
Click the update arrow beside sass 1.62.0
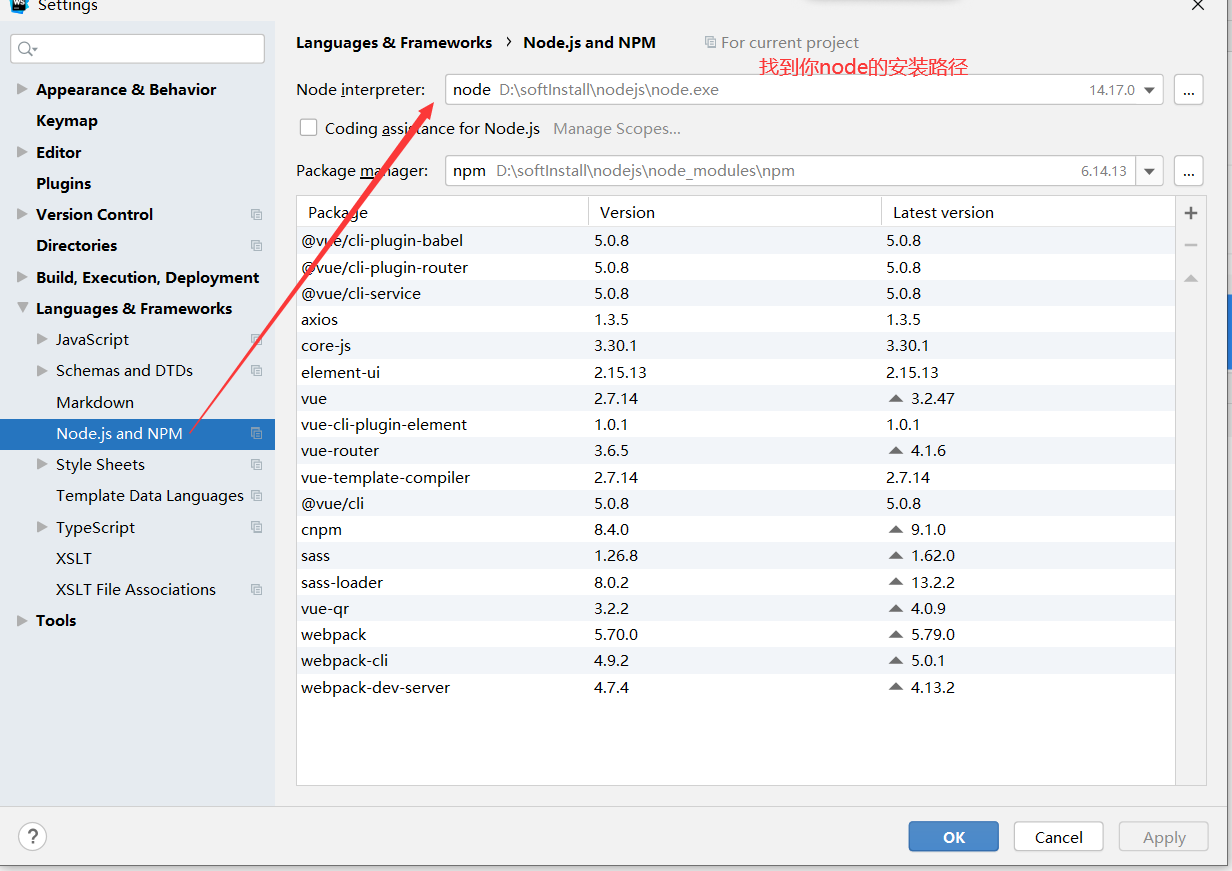point(895,555)
